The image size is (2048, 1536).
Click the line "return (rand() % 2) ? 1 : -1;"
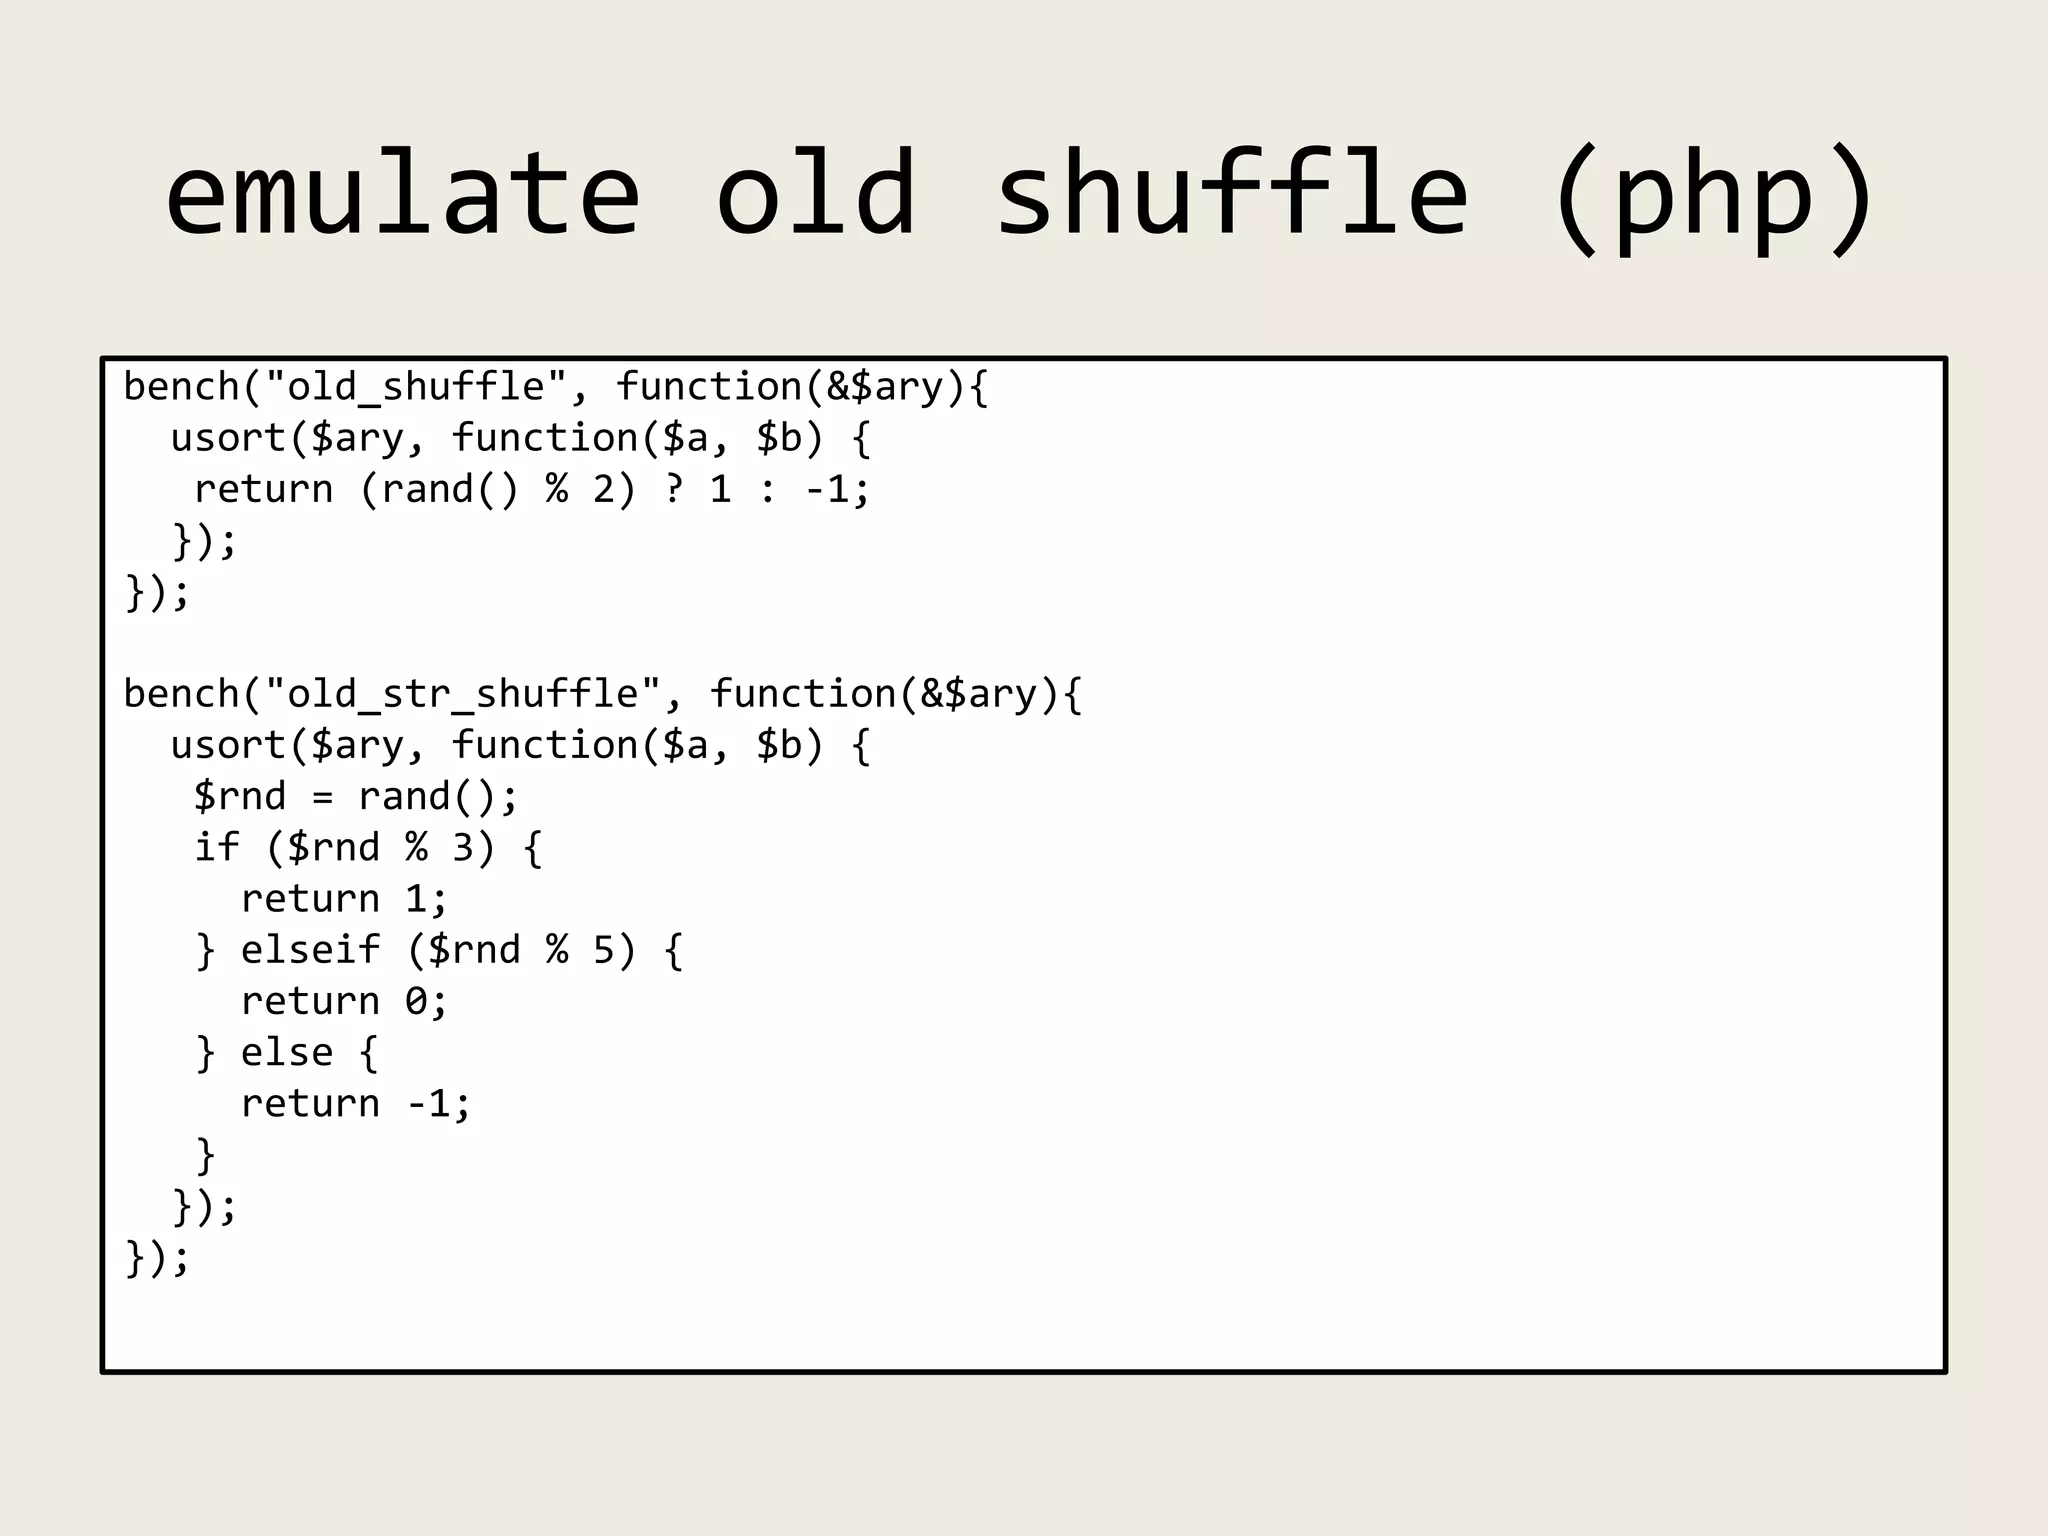click(x=532, y=490)
